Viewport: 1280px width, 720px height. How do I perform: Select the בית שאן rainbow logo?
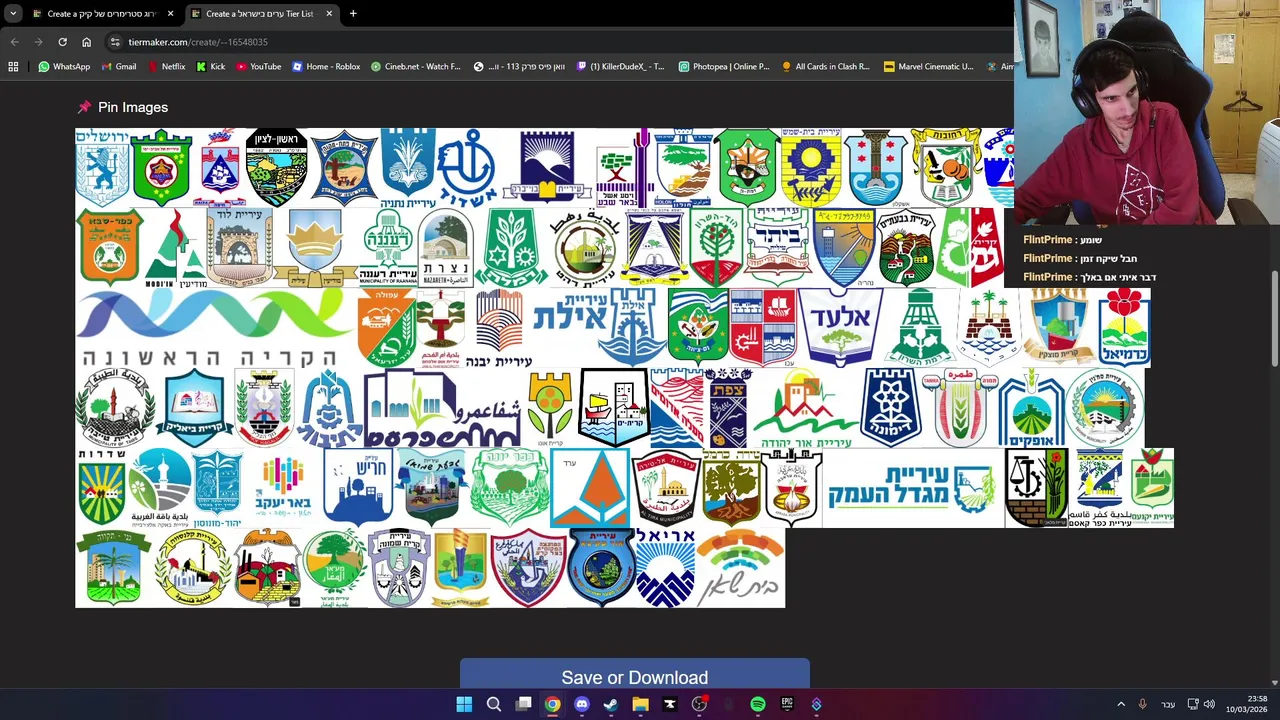pos(740,568)
